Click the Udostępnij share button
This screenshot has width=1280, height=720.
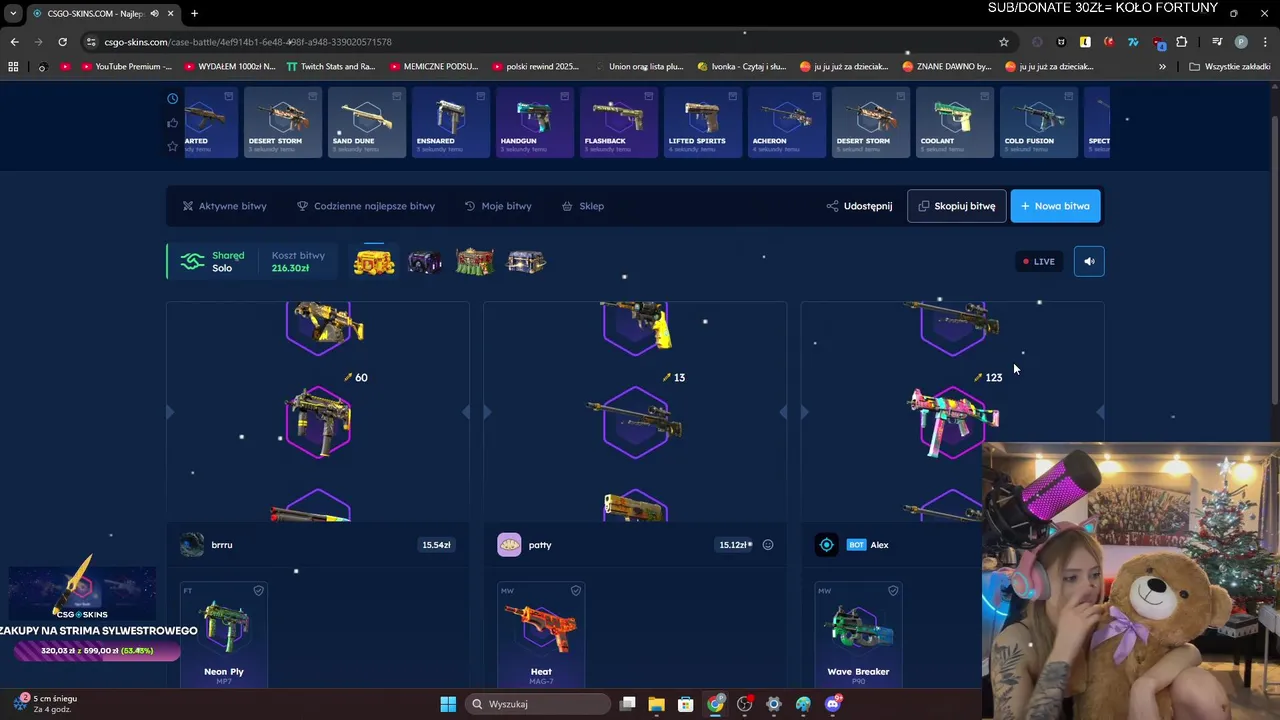click(859, 206)
